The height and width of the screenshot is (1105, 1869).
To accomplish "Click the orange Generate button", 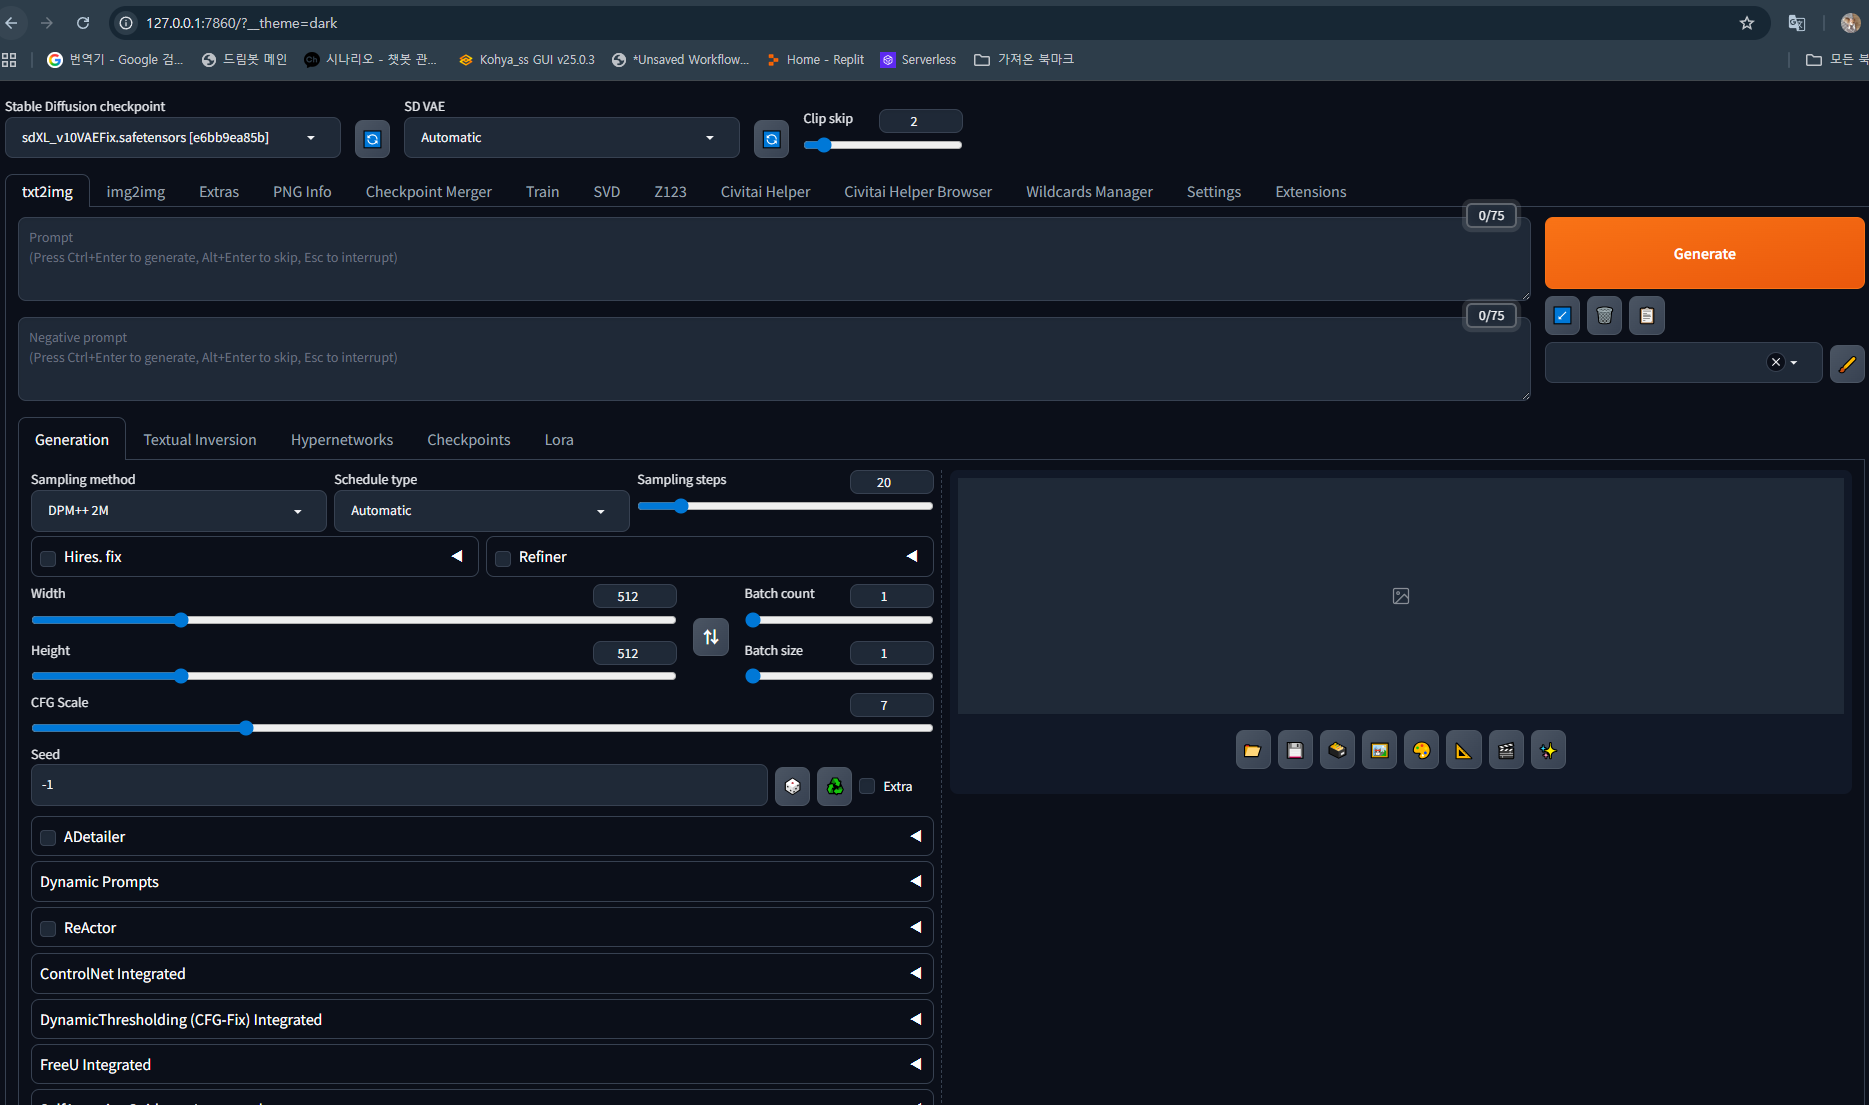I will coord(1704,254).
